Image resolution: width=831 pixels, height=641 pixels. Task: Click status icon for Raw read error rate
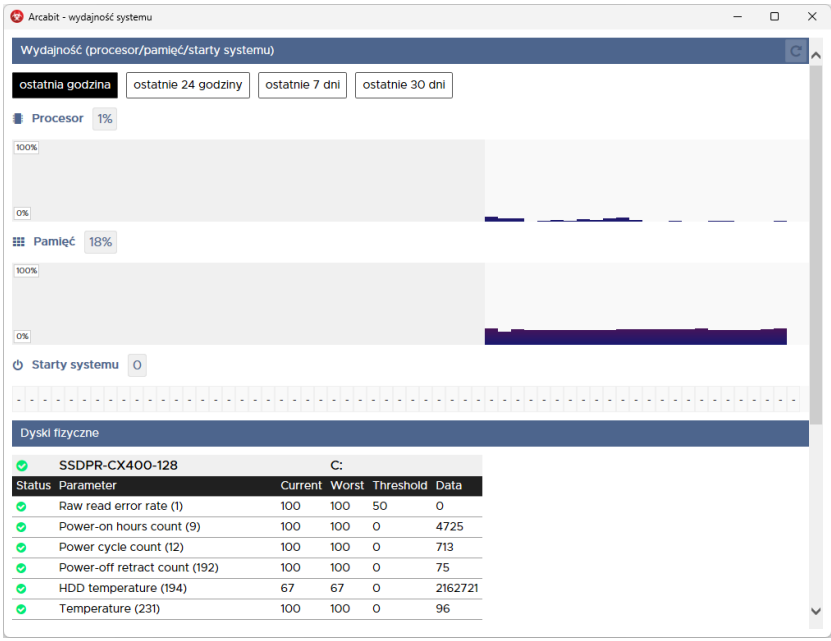[x=21, y=506]
